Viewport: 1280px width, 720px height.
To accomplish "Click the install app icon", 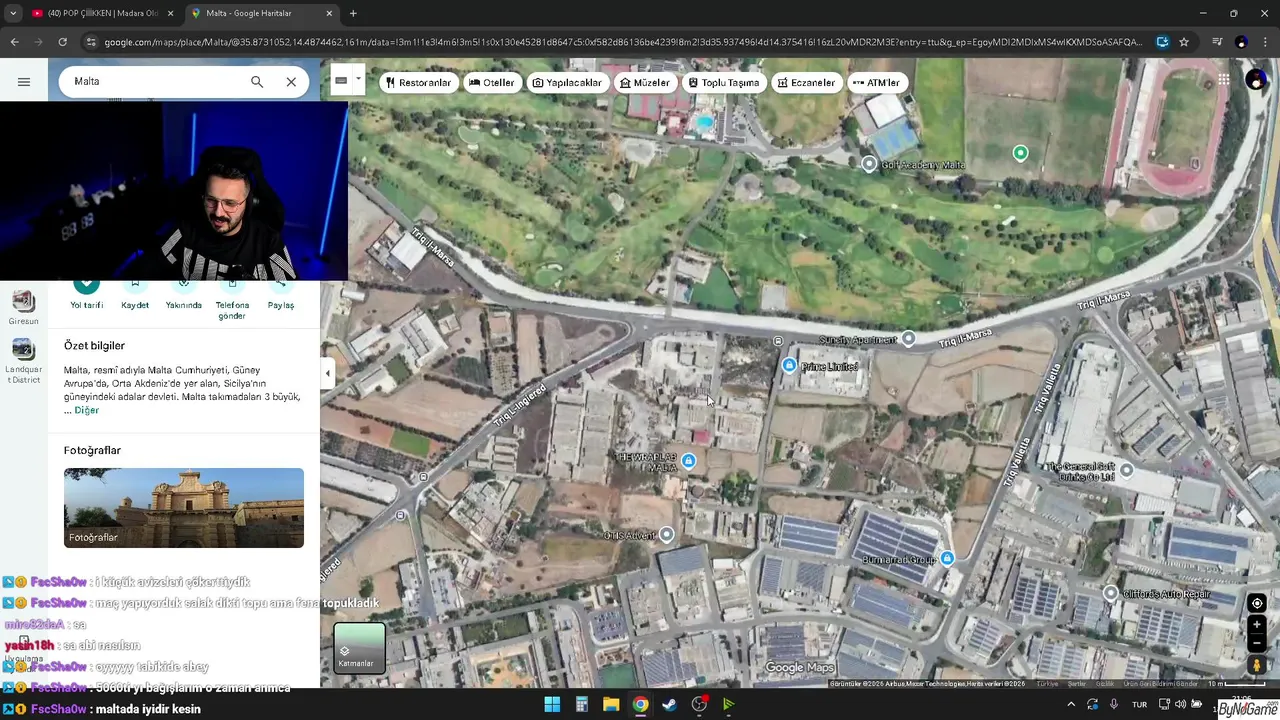I will (1162, 42).
